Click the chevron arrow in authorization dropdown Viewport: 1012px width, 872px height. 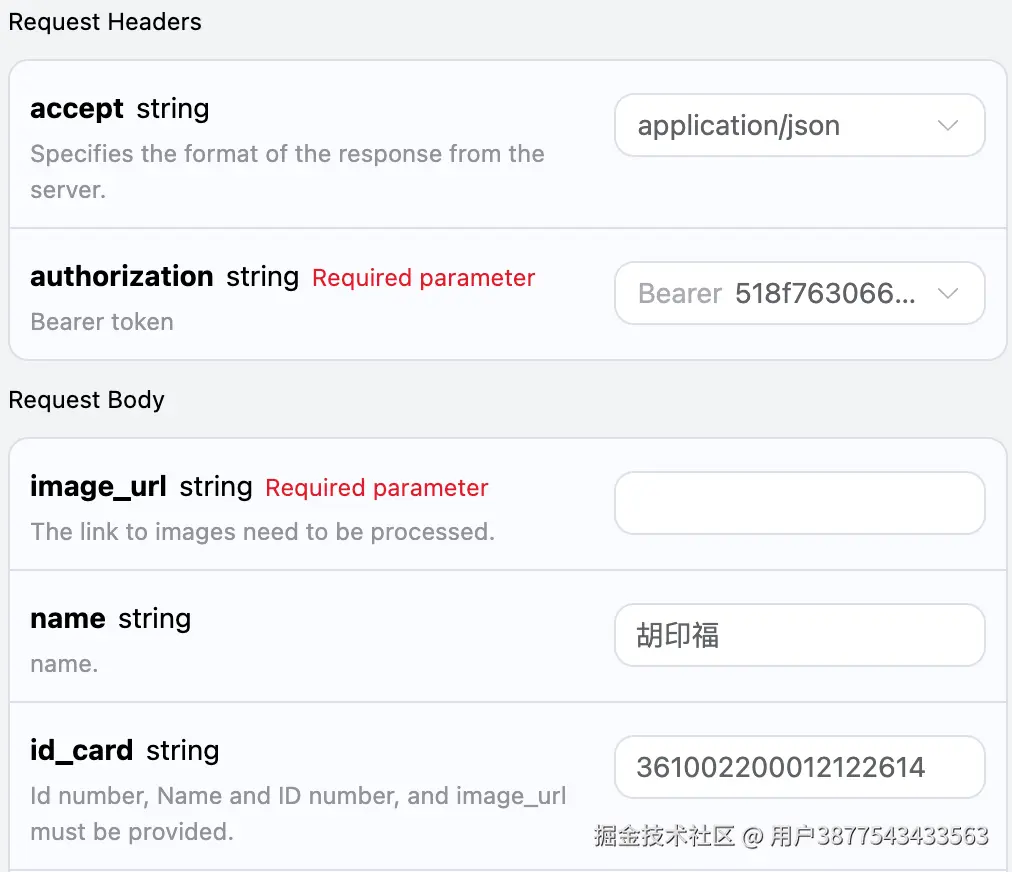[x=947, y=294]
